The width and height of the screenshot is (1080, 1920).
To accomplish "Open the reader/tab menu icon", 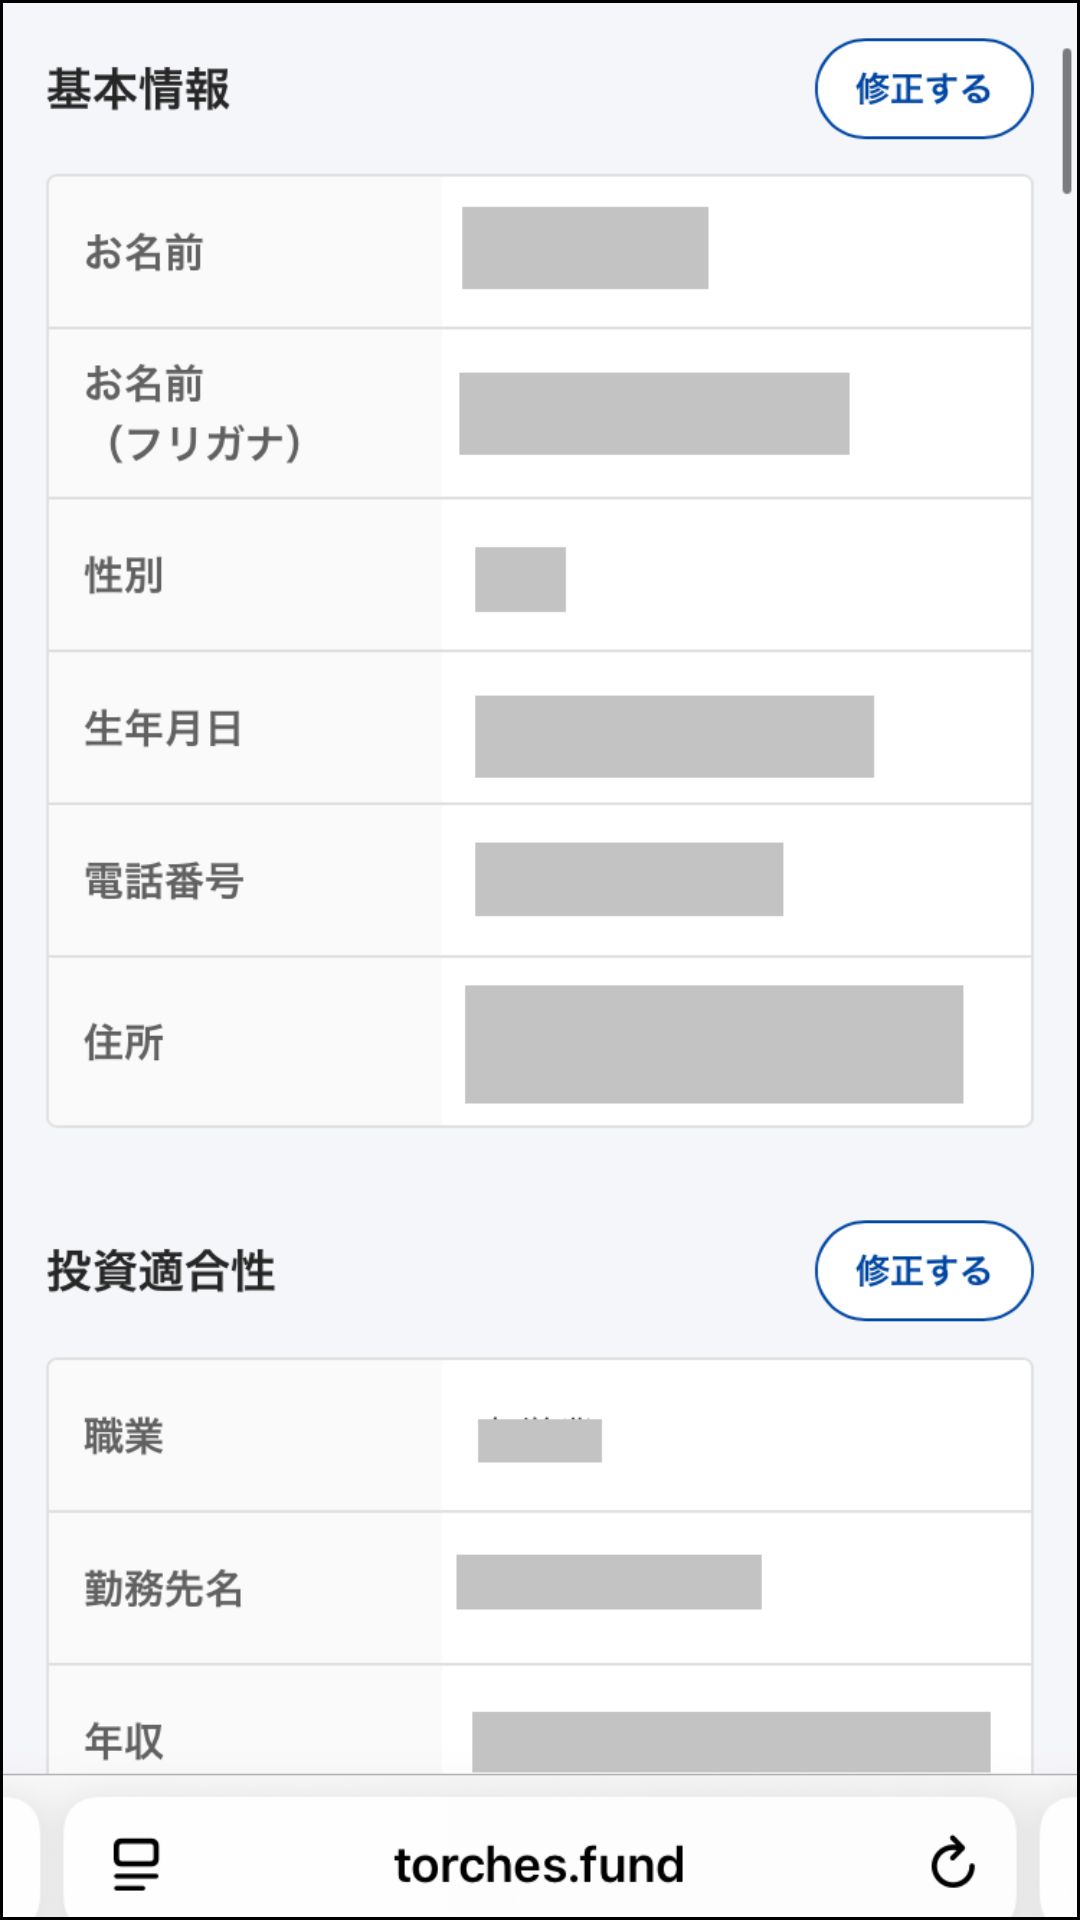I will 136,1864.
